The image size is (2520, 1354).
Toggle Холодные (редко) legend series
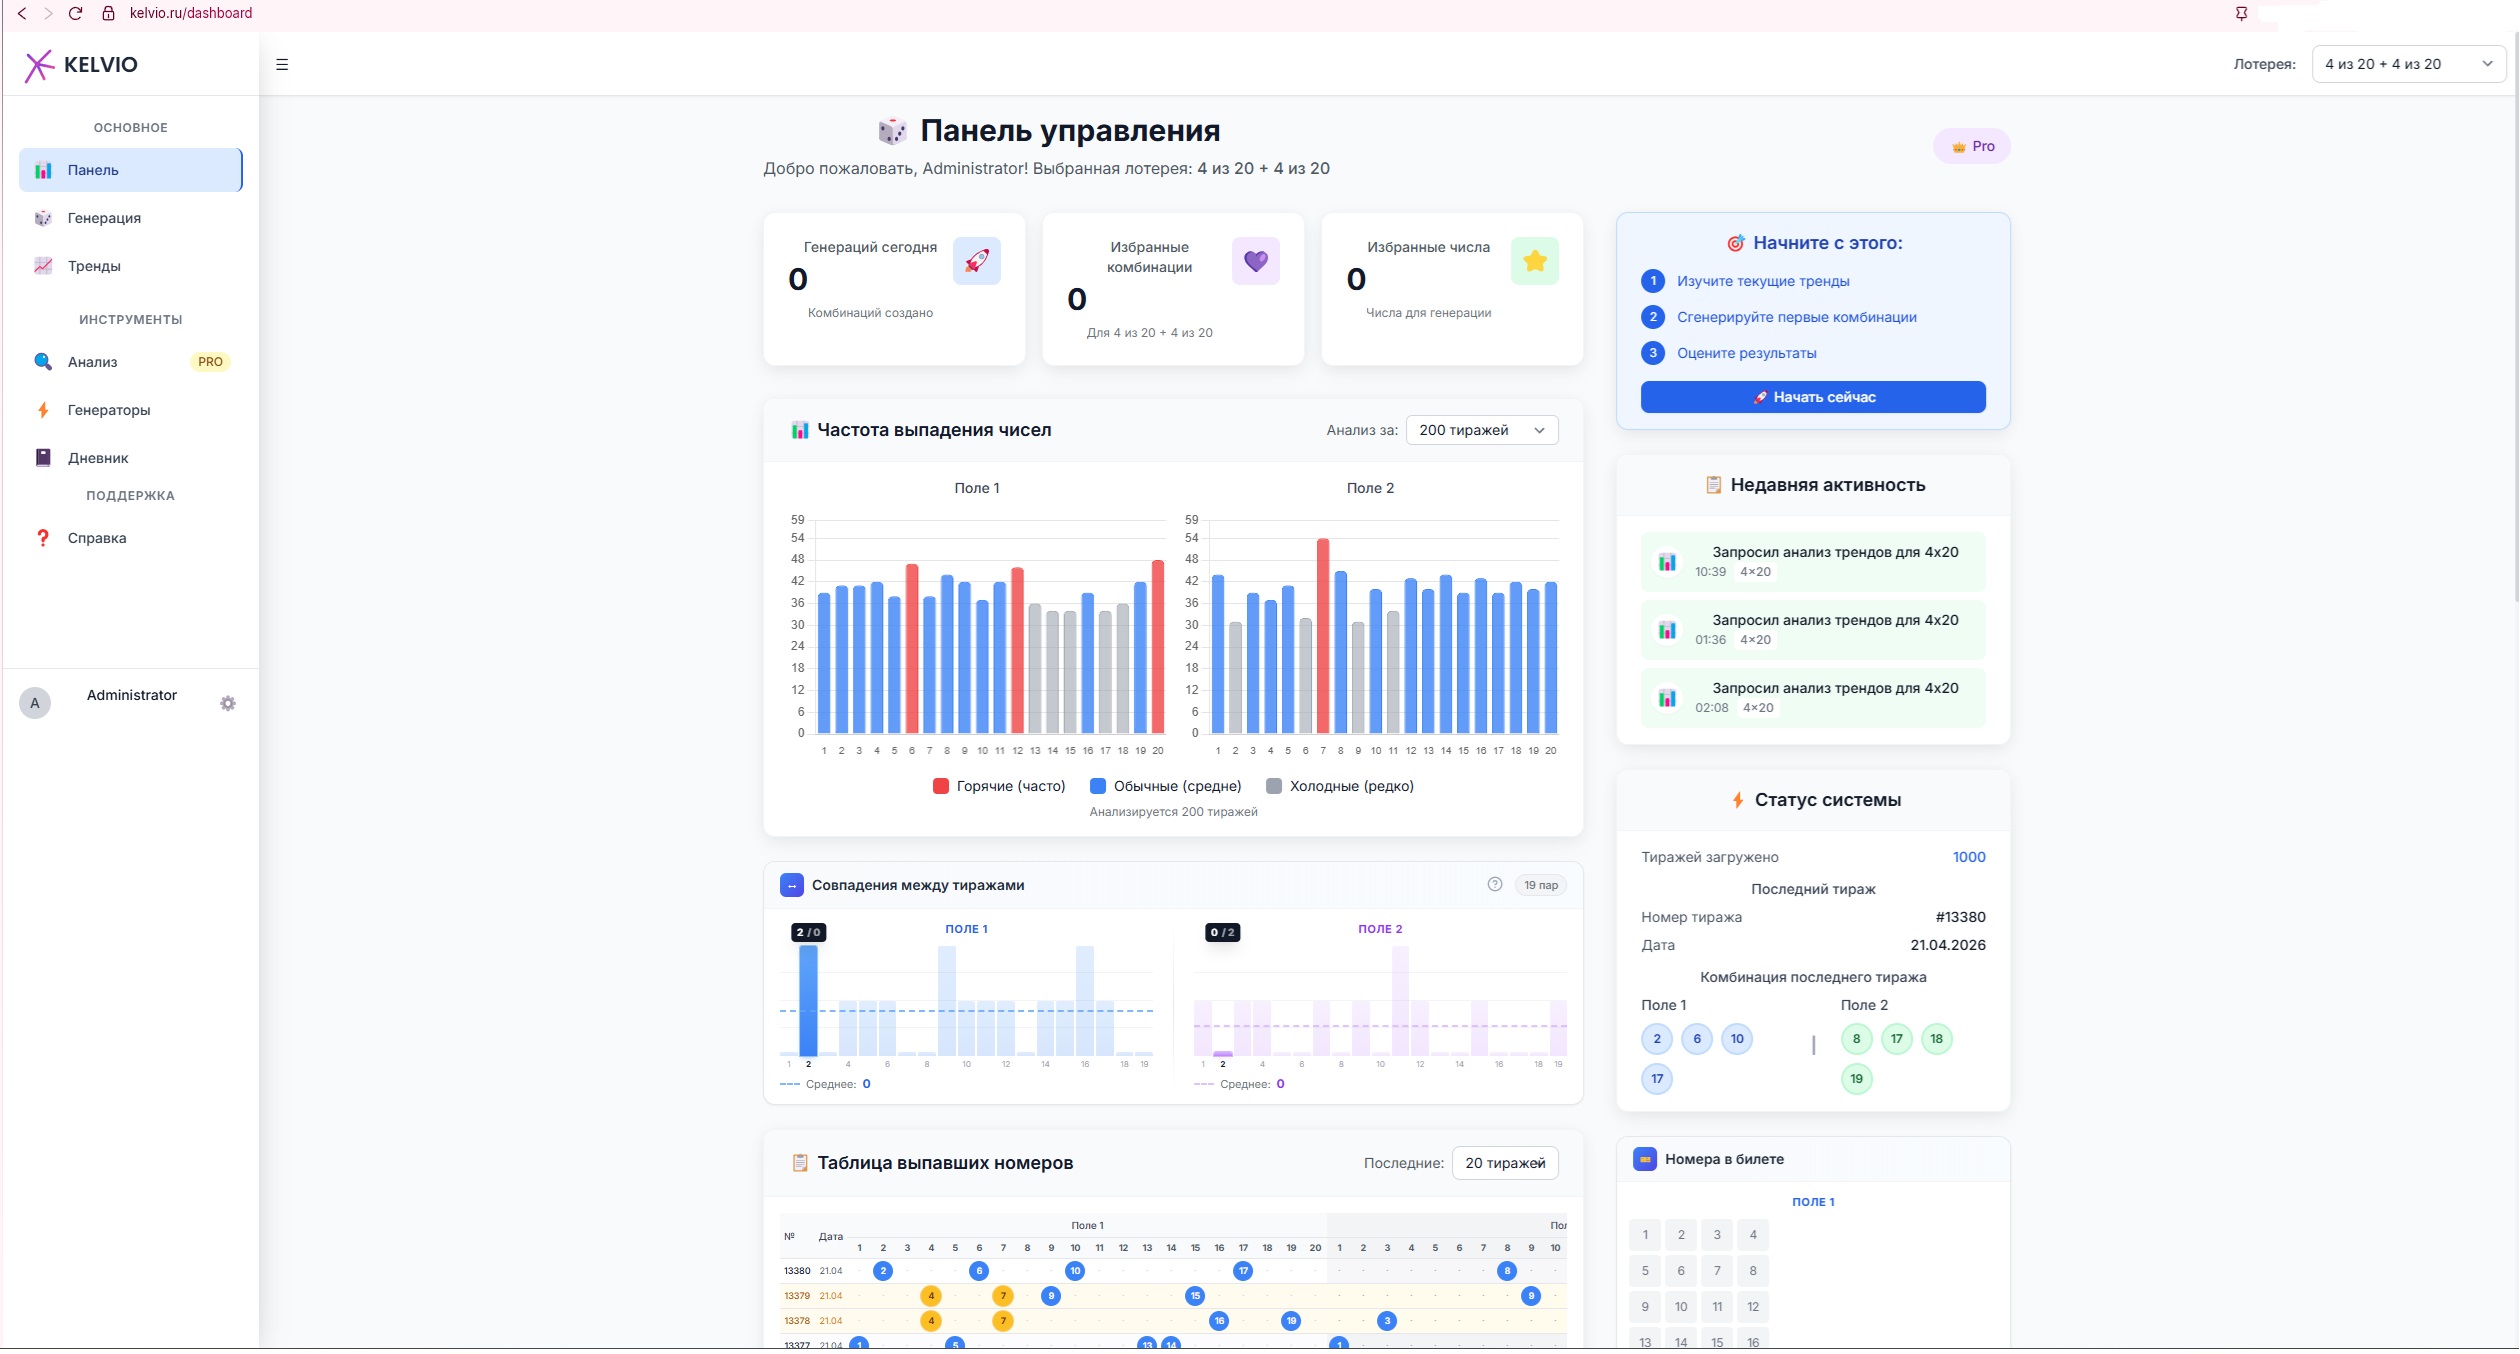1339,787
